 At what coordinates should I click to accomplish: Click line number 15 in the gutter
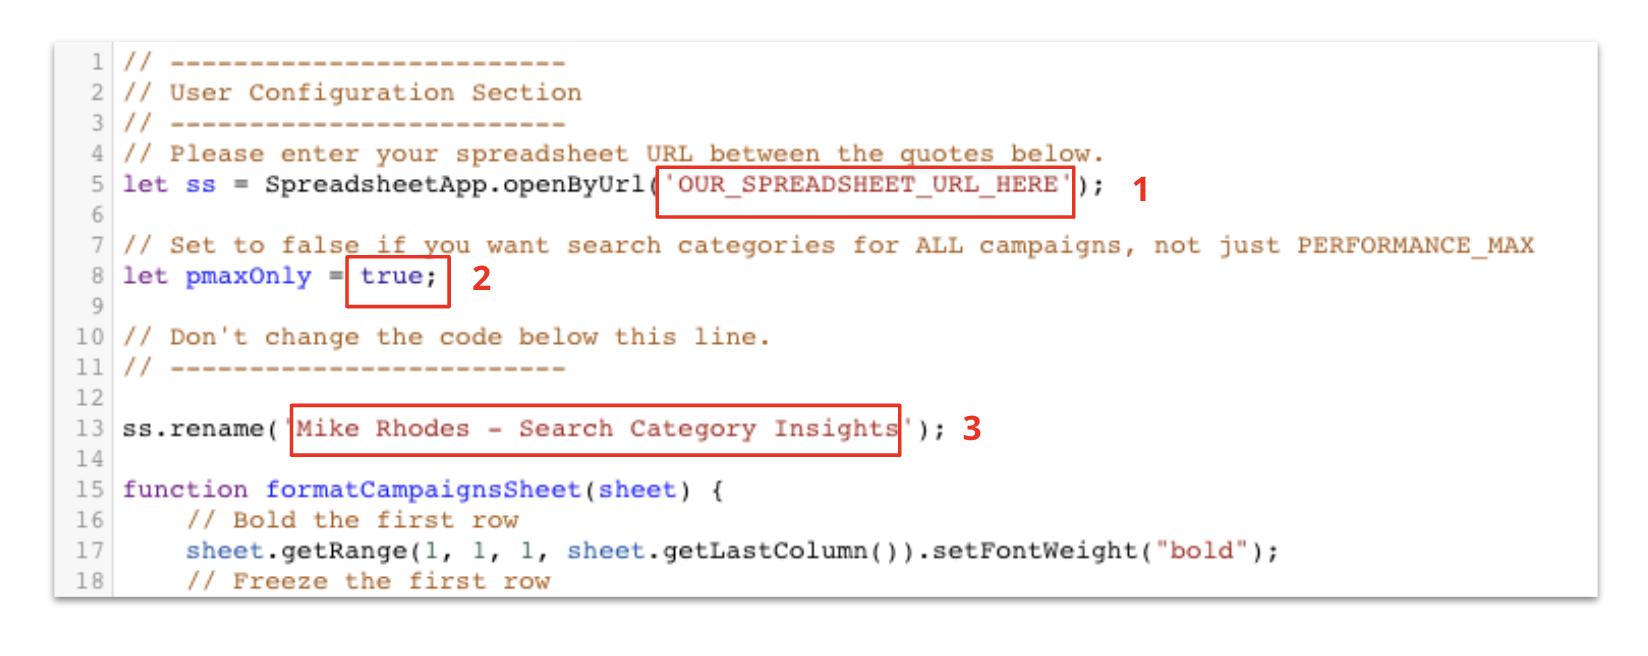point(90,490)
